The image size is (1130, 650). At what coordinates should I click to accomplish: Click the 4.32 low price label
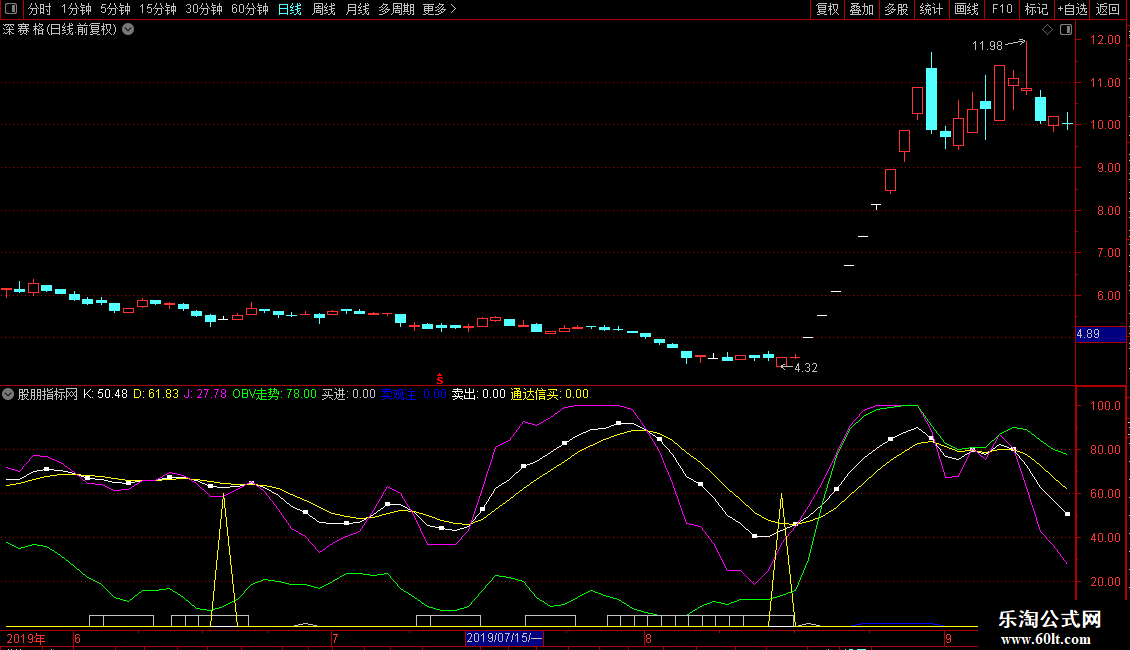click(x=806, y=368)
